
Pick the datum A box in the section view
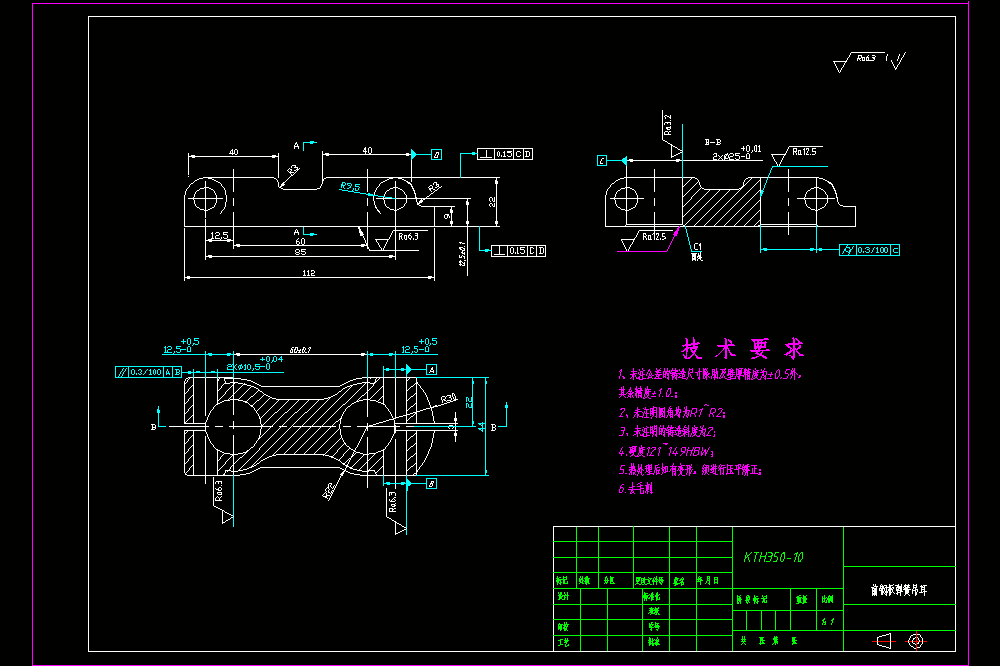click(x=431, y=370)
